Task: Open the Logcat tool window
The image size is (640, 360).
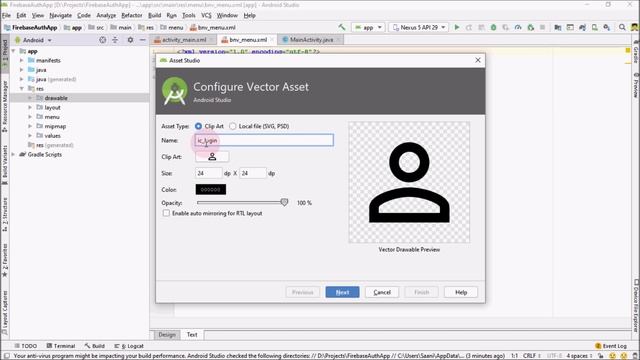Action: tap(129, 346)
